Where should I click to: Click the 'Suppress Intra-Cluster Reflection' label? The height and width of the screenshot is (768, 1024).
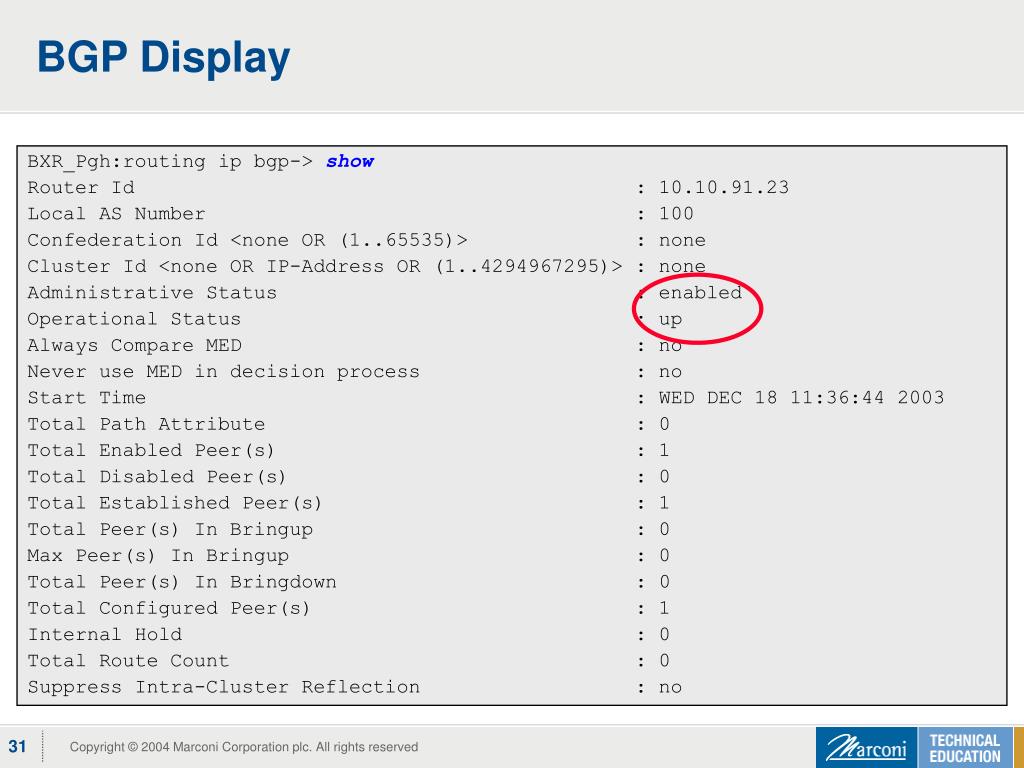point(223,687)
